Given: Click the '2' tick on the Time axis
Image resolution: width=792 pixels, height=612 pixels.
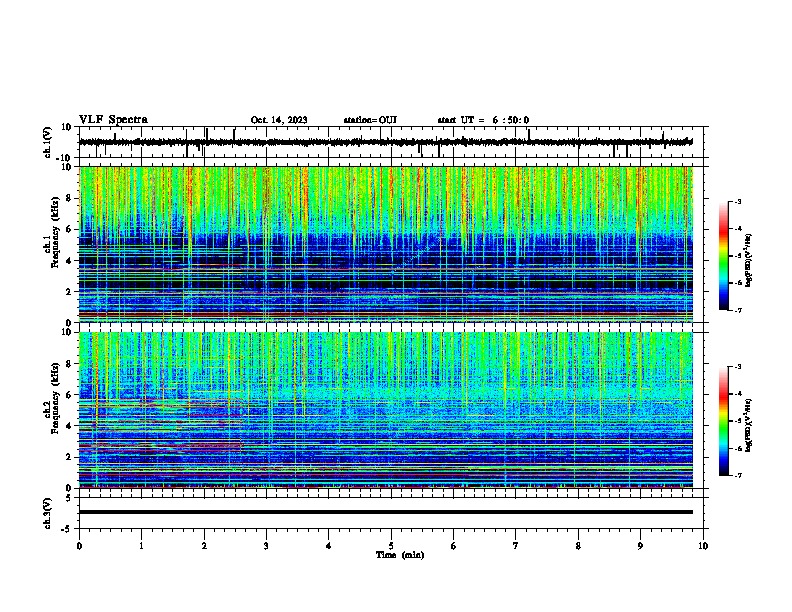Looking at the screenshot, I should click(x=204, y=546).
